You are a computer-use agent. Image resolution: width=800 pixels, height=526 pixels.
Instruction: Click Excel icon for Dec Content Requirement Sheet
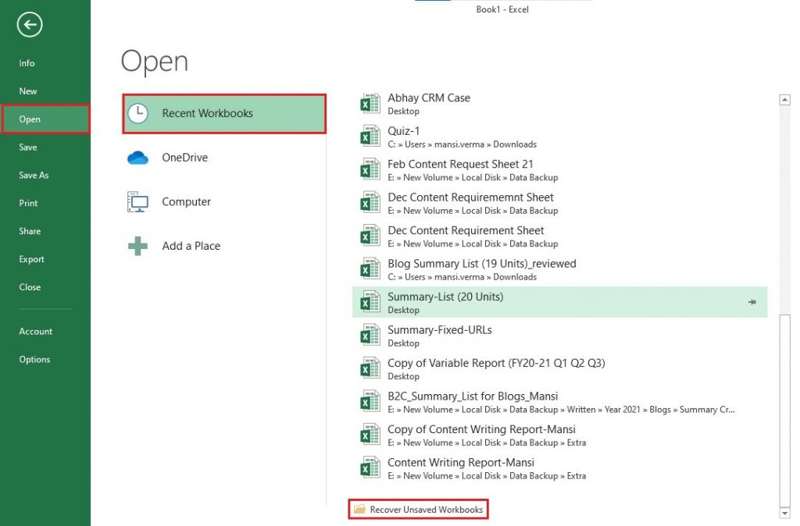(x=370, y=236)
